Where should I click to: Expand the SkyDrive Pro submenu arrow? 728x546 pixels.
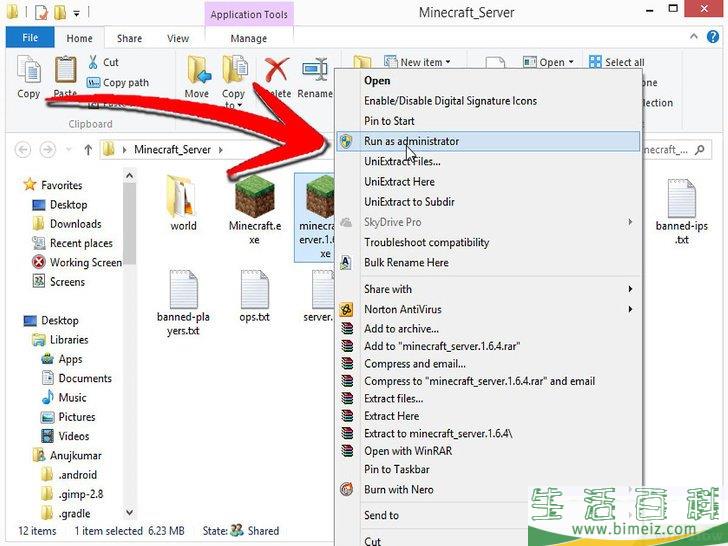(630, 222)
